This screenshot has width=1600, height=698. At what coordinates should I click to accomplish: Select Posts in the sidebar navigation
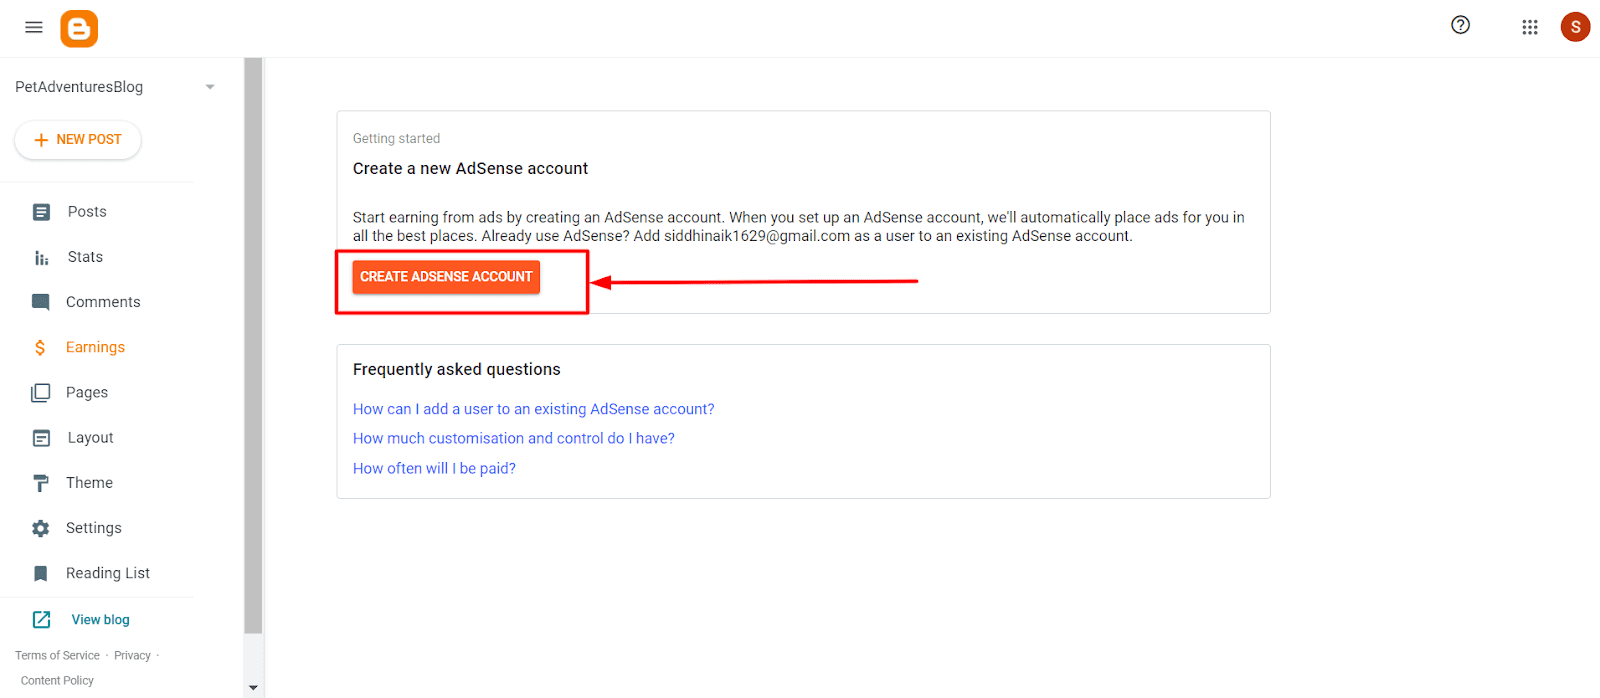[86, 211]
